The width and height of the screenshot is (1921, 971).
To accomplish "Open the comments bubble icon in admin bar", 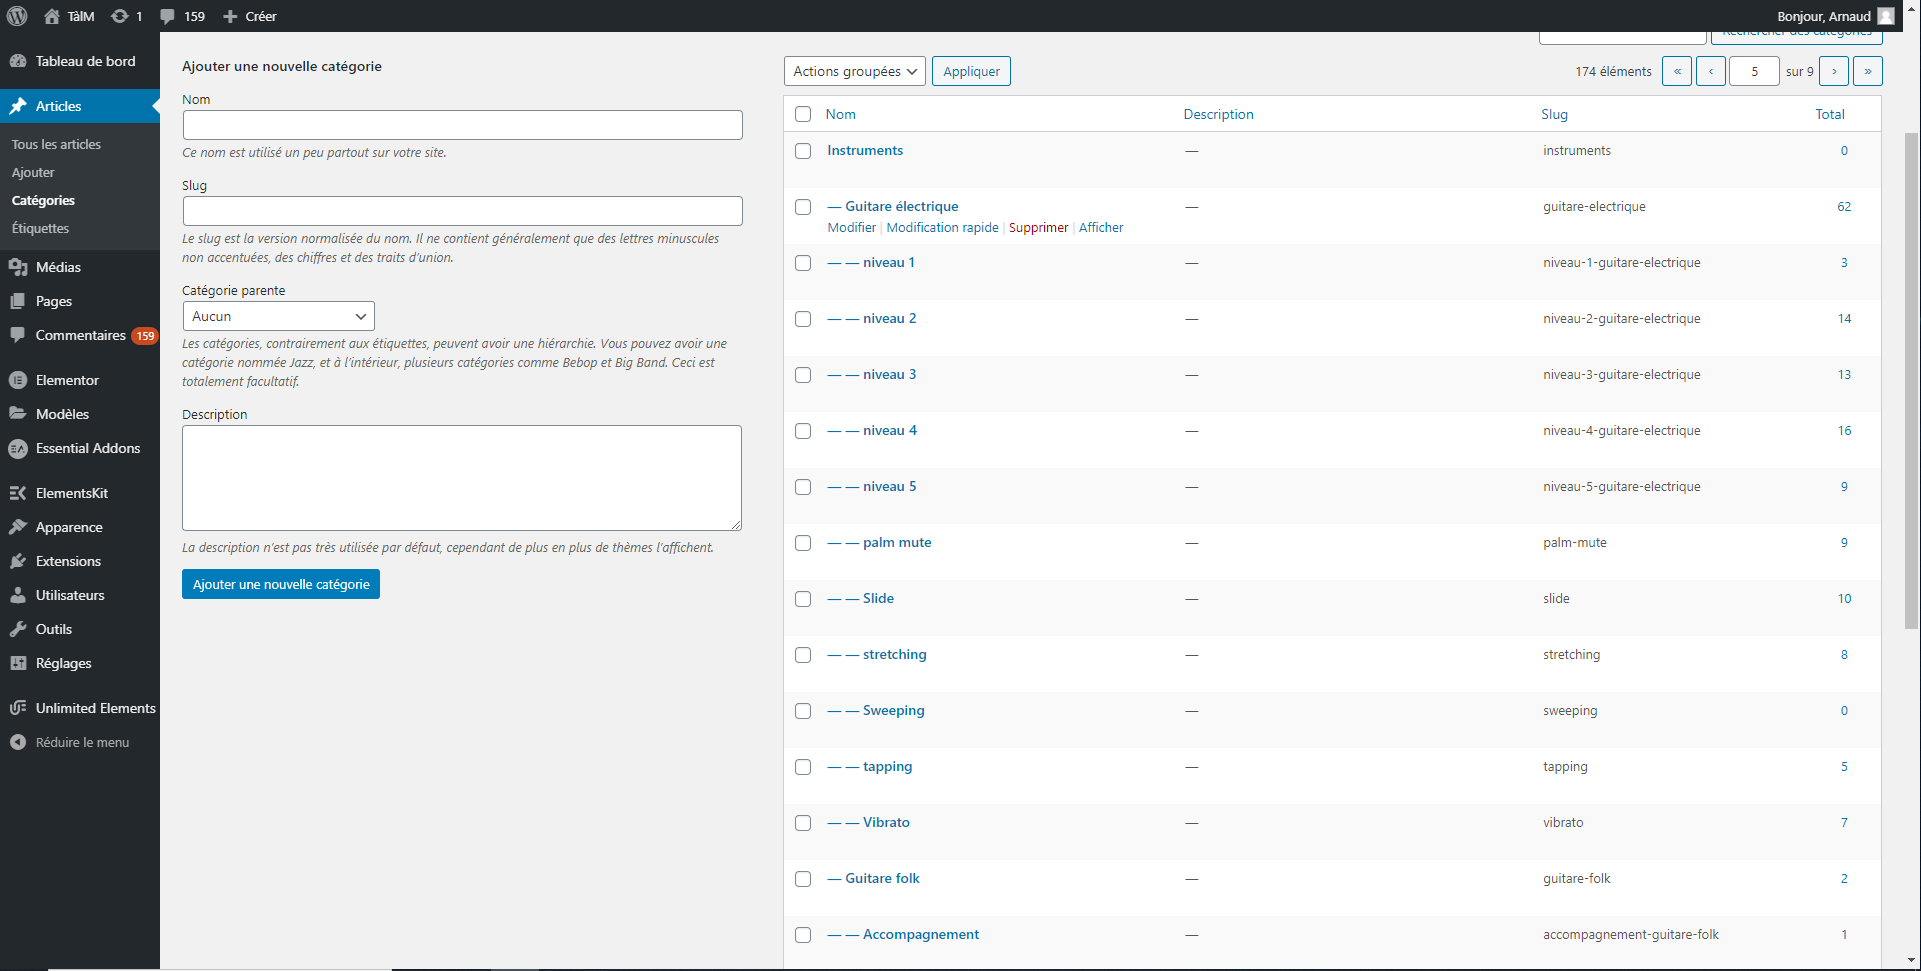I will point(168,16).
